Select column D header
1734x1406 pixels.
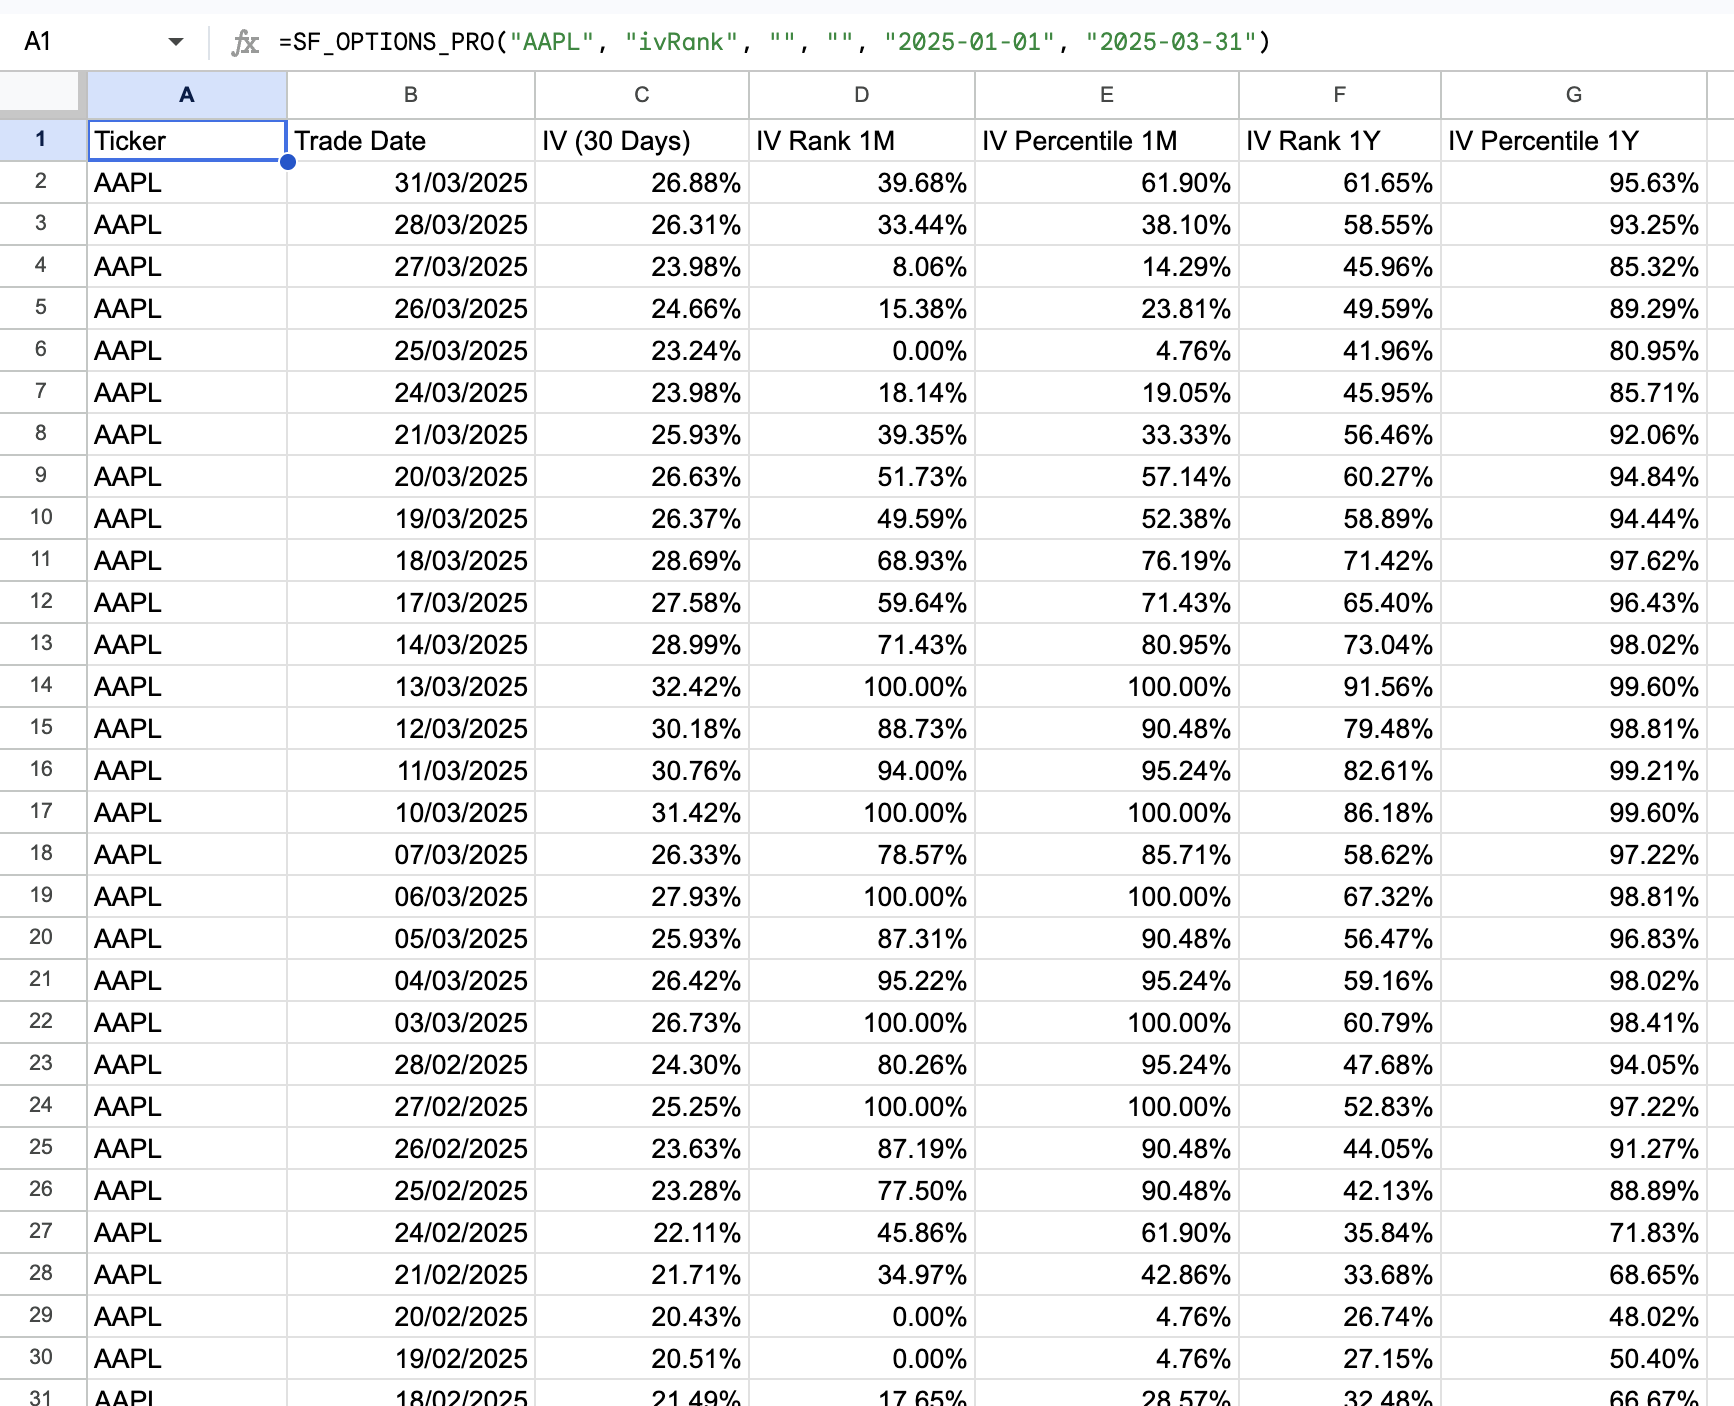[862, 95]
